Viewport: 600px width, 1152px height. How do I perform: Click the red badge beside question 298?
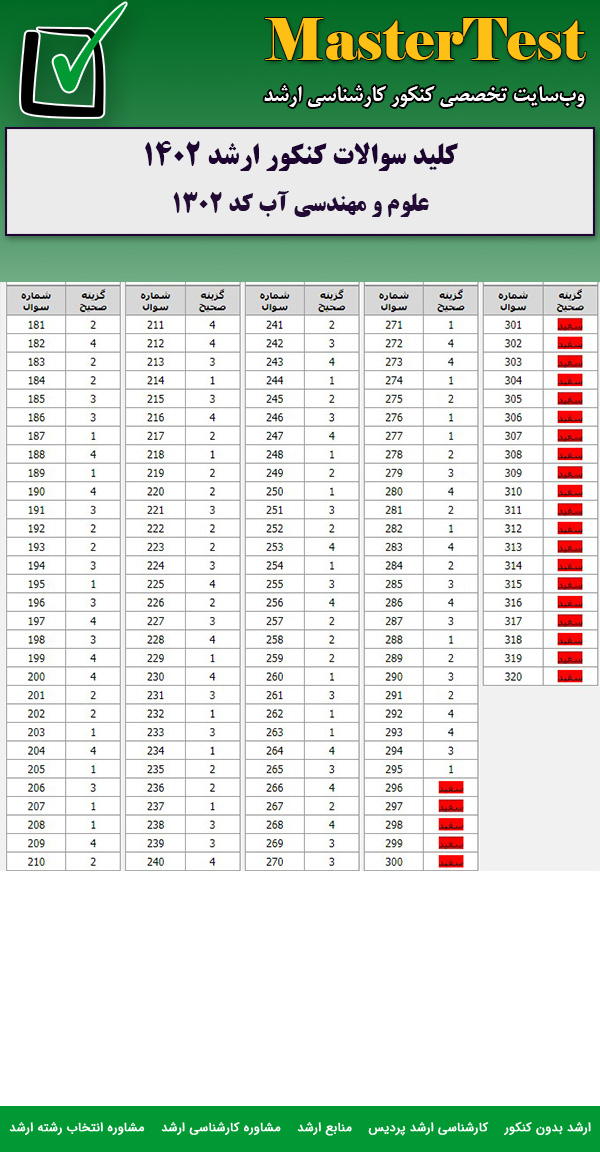pos(451,825)
